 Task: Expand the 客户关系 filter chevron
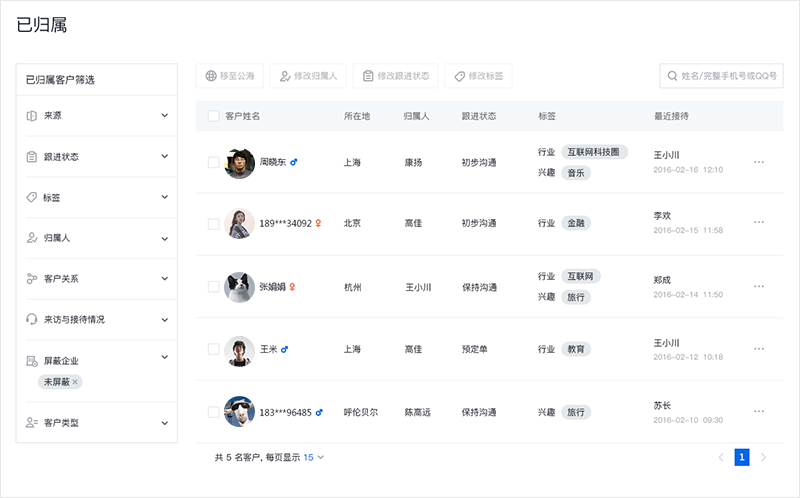(165, 279)
